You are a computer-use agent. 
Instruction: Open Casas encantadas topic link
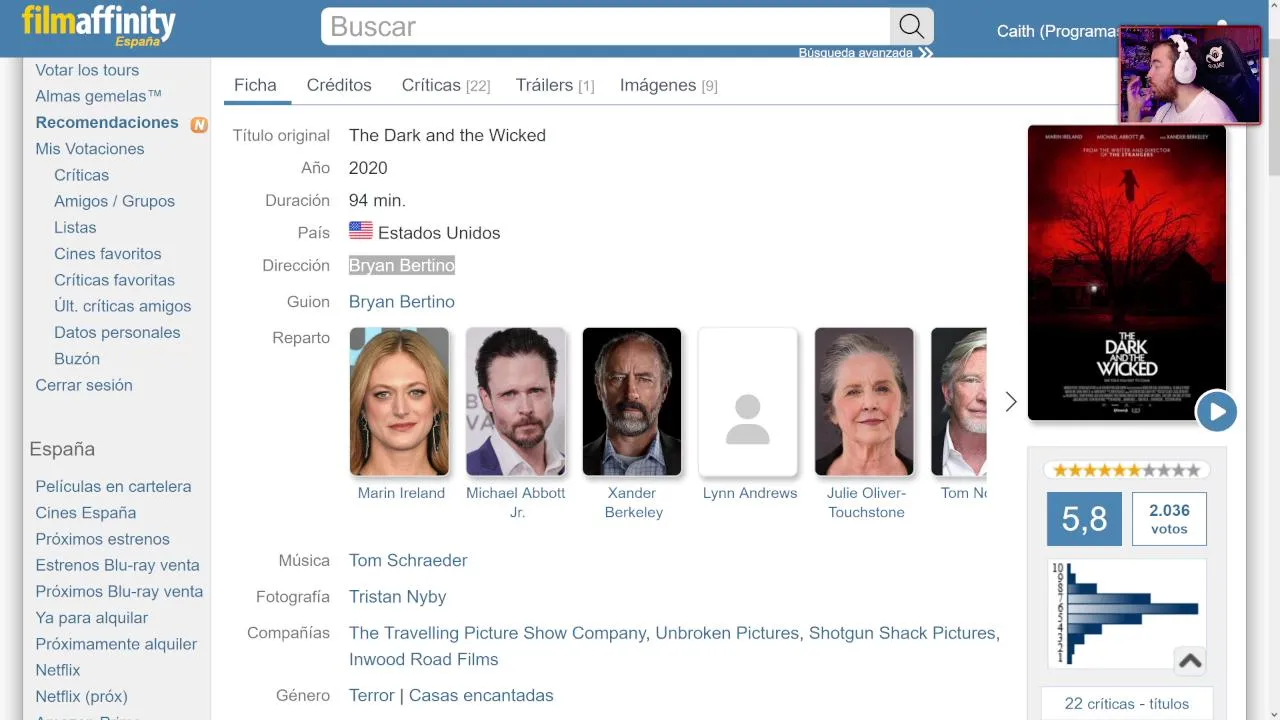pyautogui.click(x=481, y=695)
